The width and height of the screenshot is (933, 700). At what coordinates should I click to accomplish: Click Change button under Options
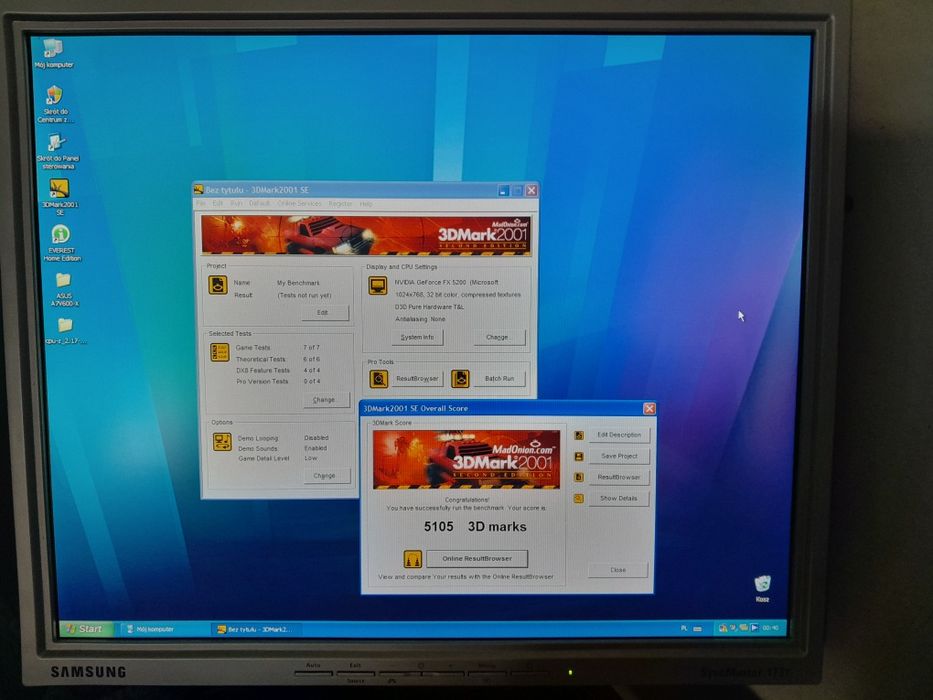[x=326, y=476]
